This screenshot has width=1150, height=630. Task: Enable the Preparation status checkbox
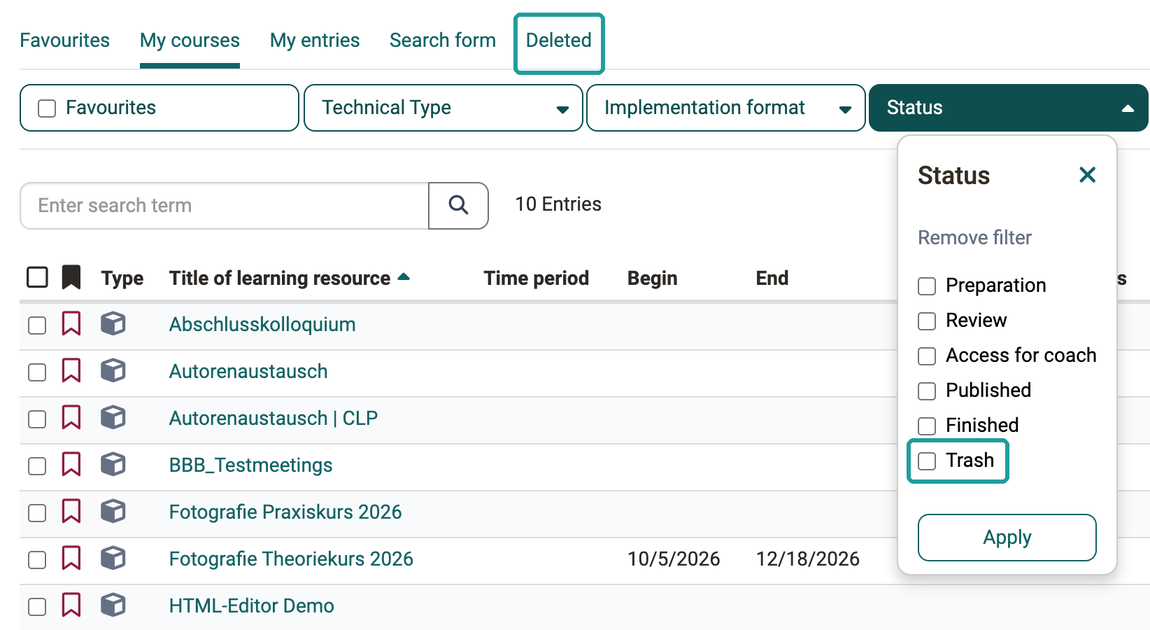click(927, 286)
